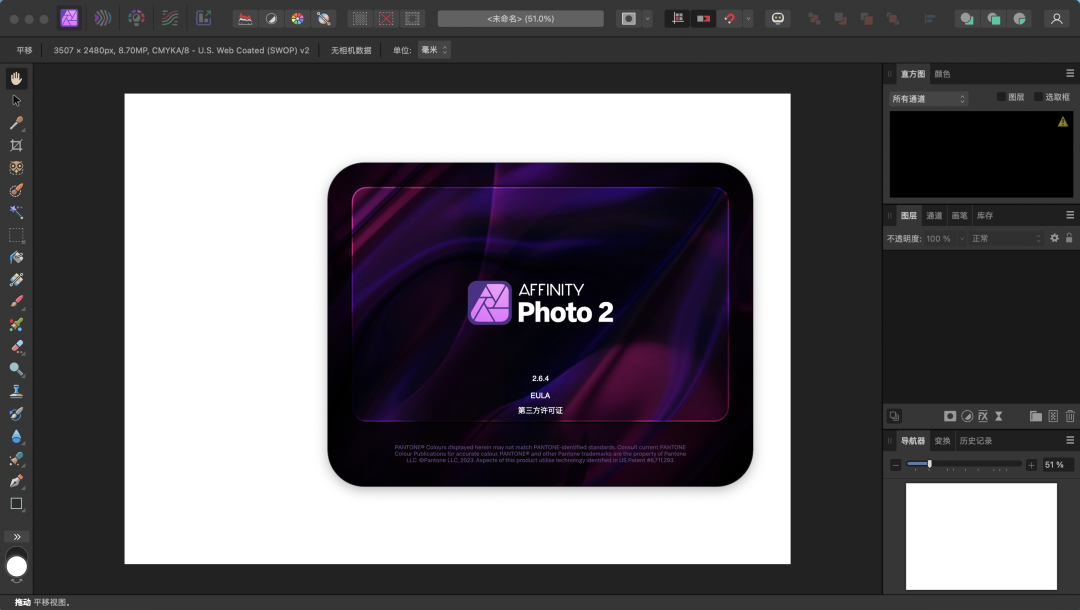Add a mask layer
Viewport: 1080px width, 610px height.
[950, 416]
